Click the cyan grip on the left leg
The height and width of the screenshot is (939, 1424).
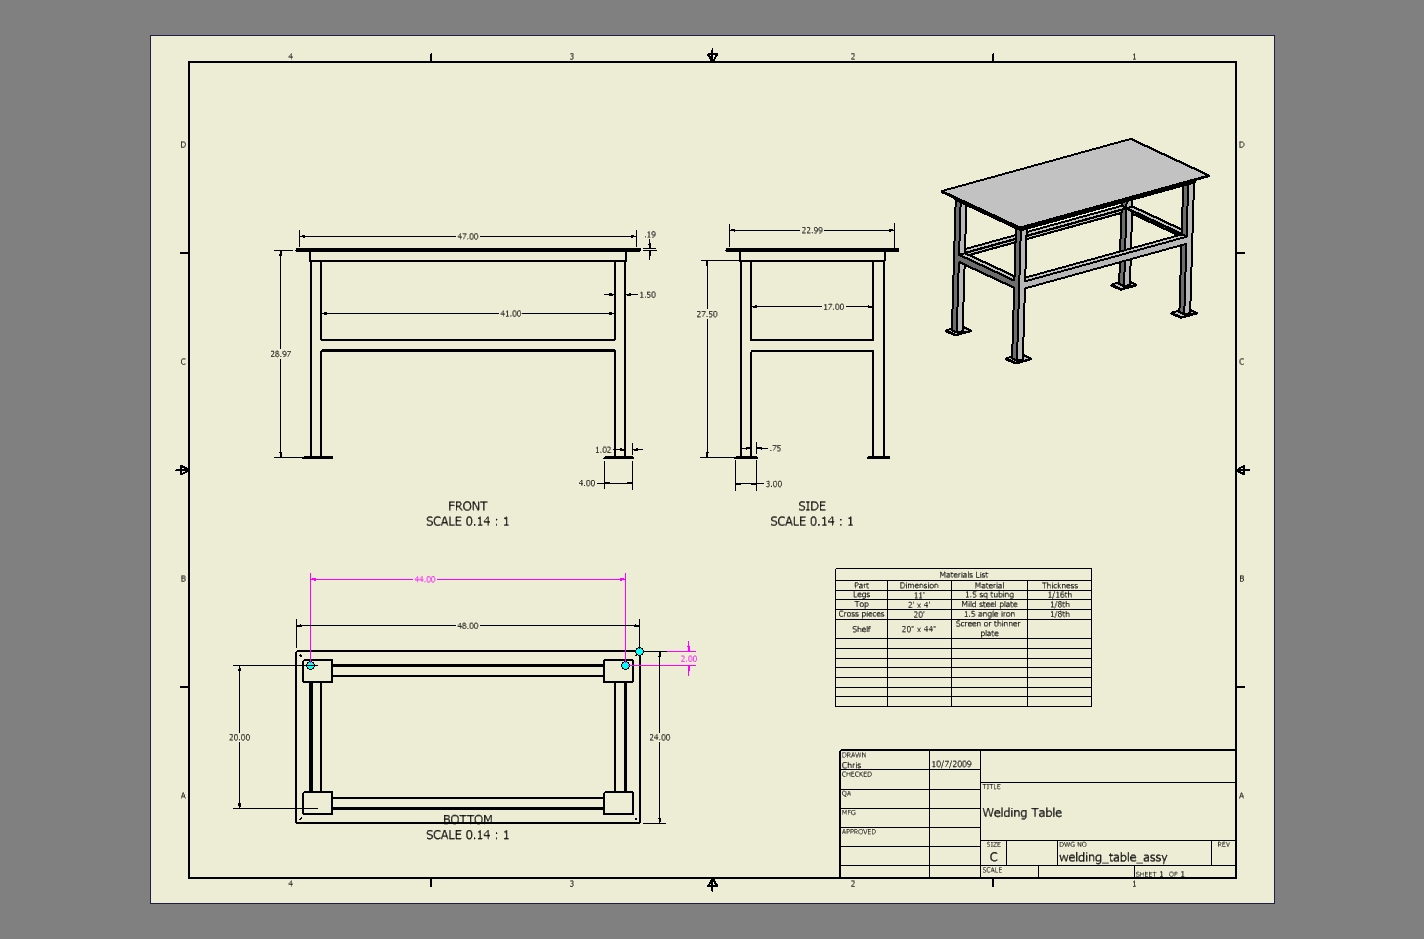point(311,665)
